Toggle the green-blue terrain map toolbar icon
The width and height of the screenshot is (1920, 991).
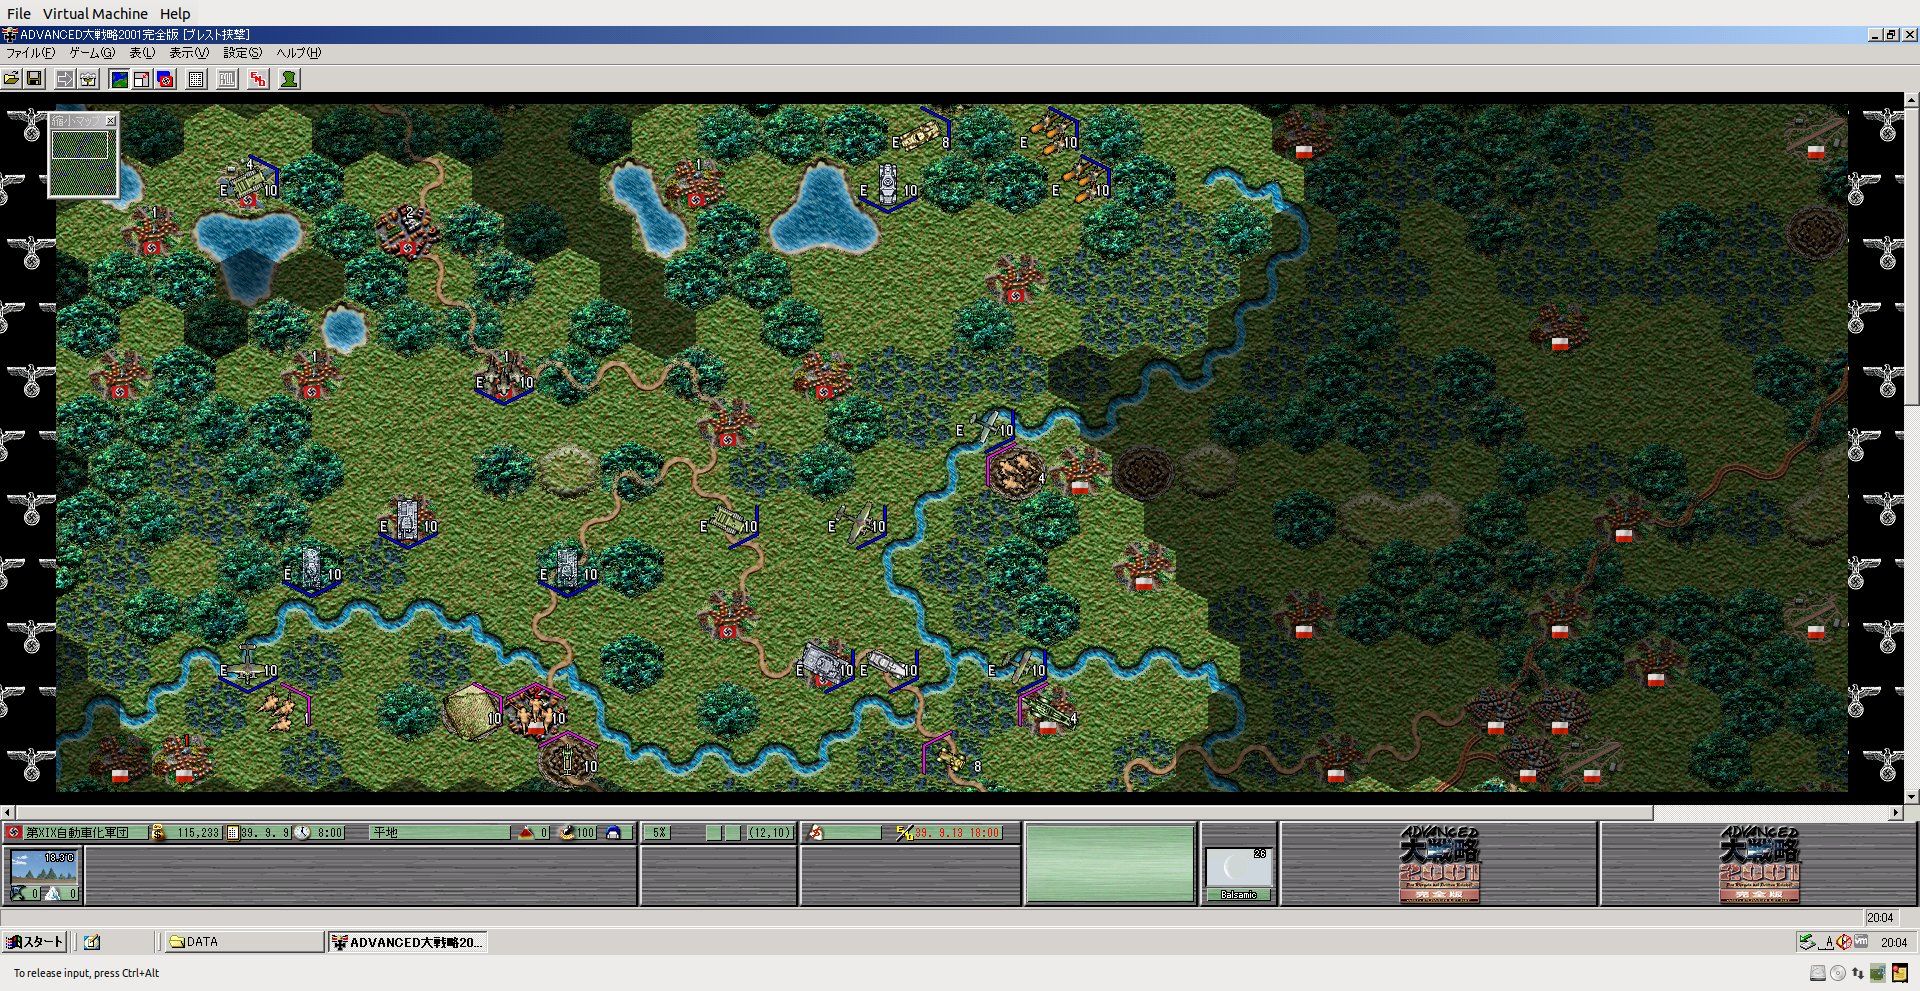click(x=120, y=79)
